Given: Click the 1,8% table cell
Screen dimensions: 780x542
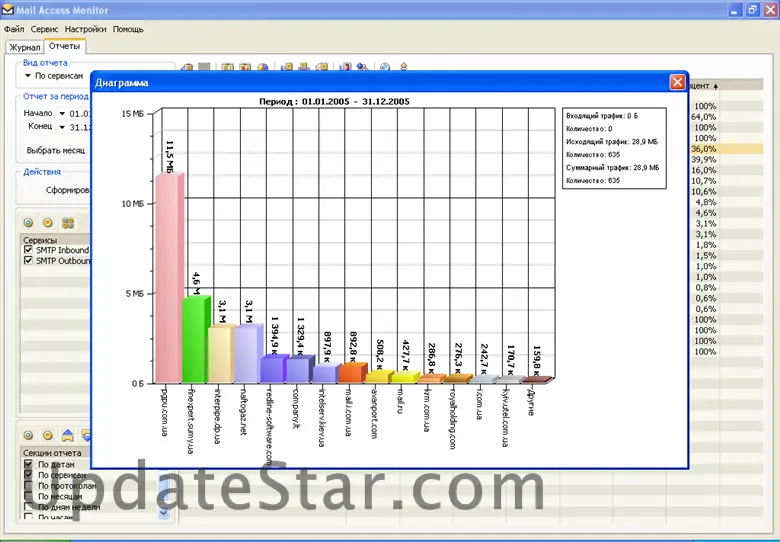Looking at the screenshot, I should pyautogui.click(x=705, y=245).
